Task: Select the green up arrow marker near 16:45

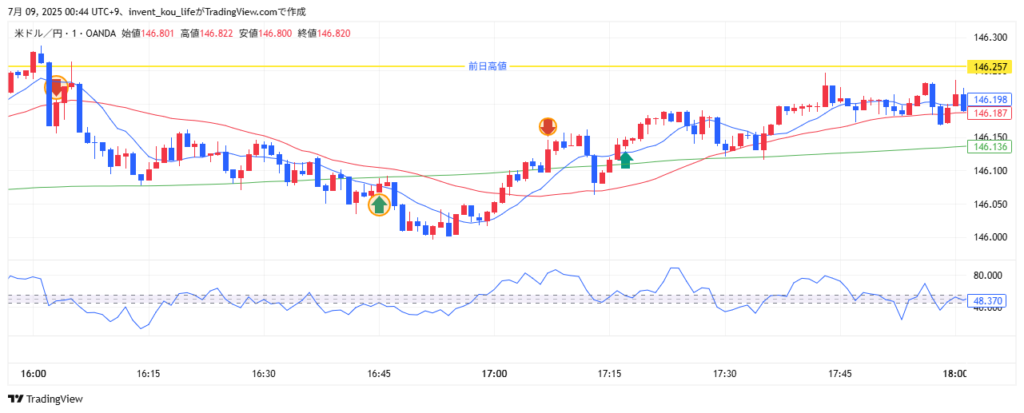Action: tap(379, 205)
